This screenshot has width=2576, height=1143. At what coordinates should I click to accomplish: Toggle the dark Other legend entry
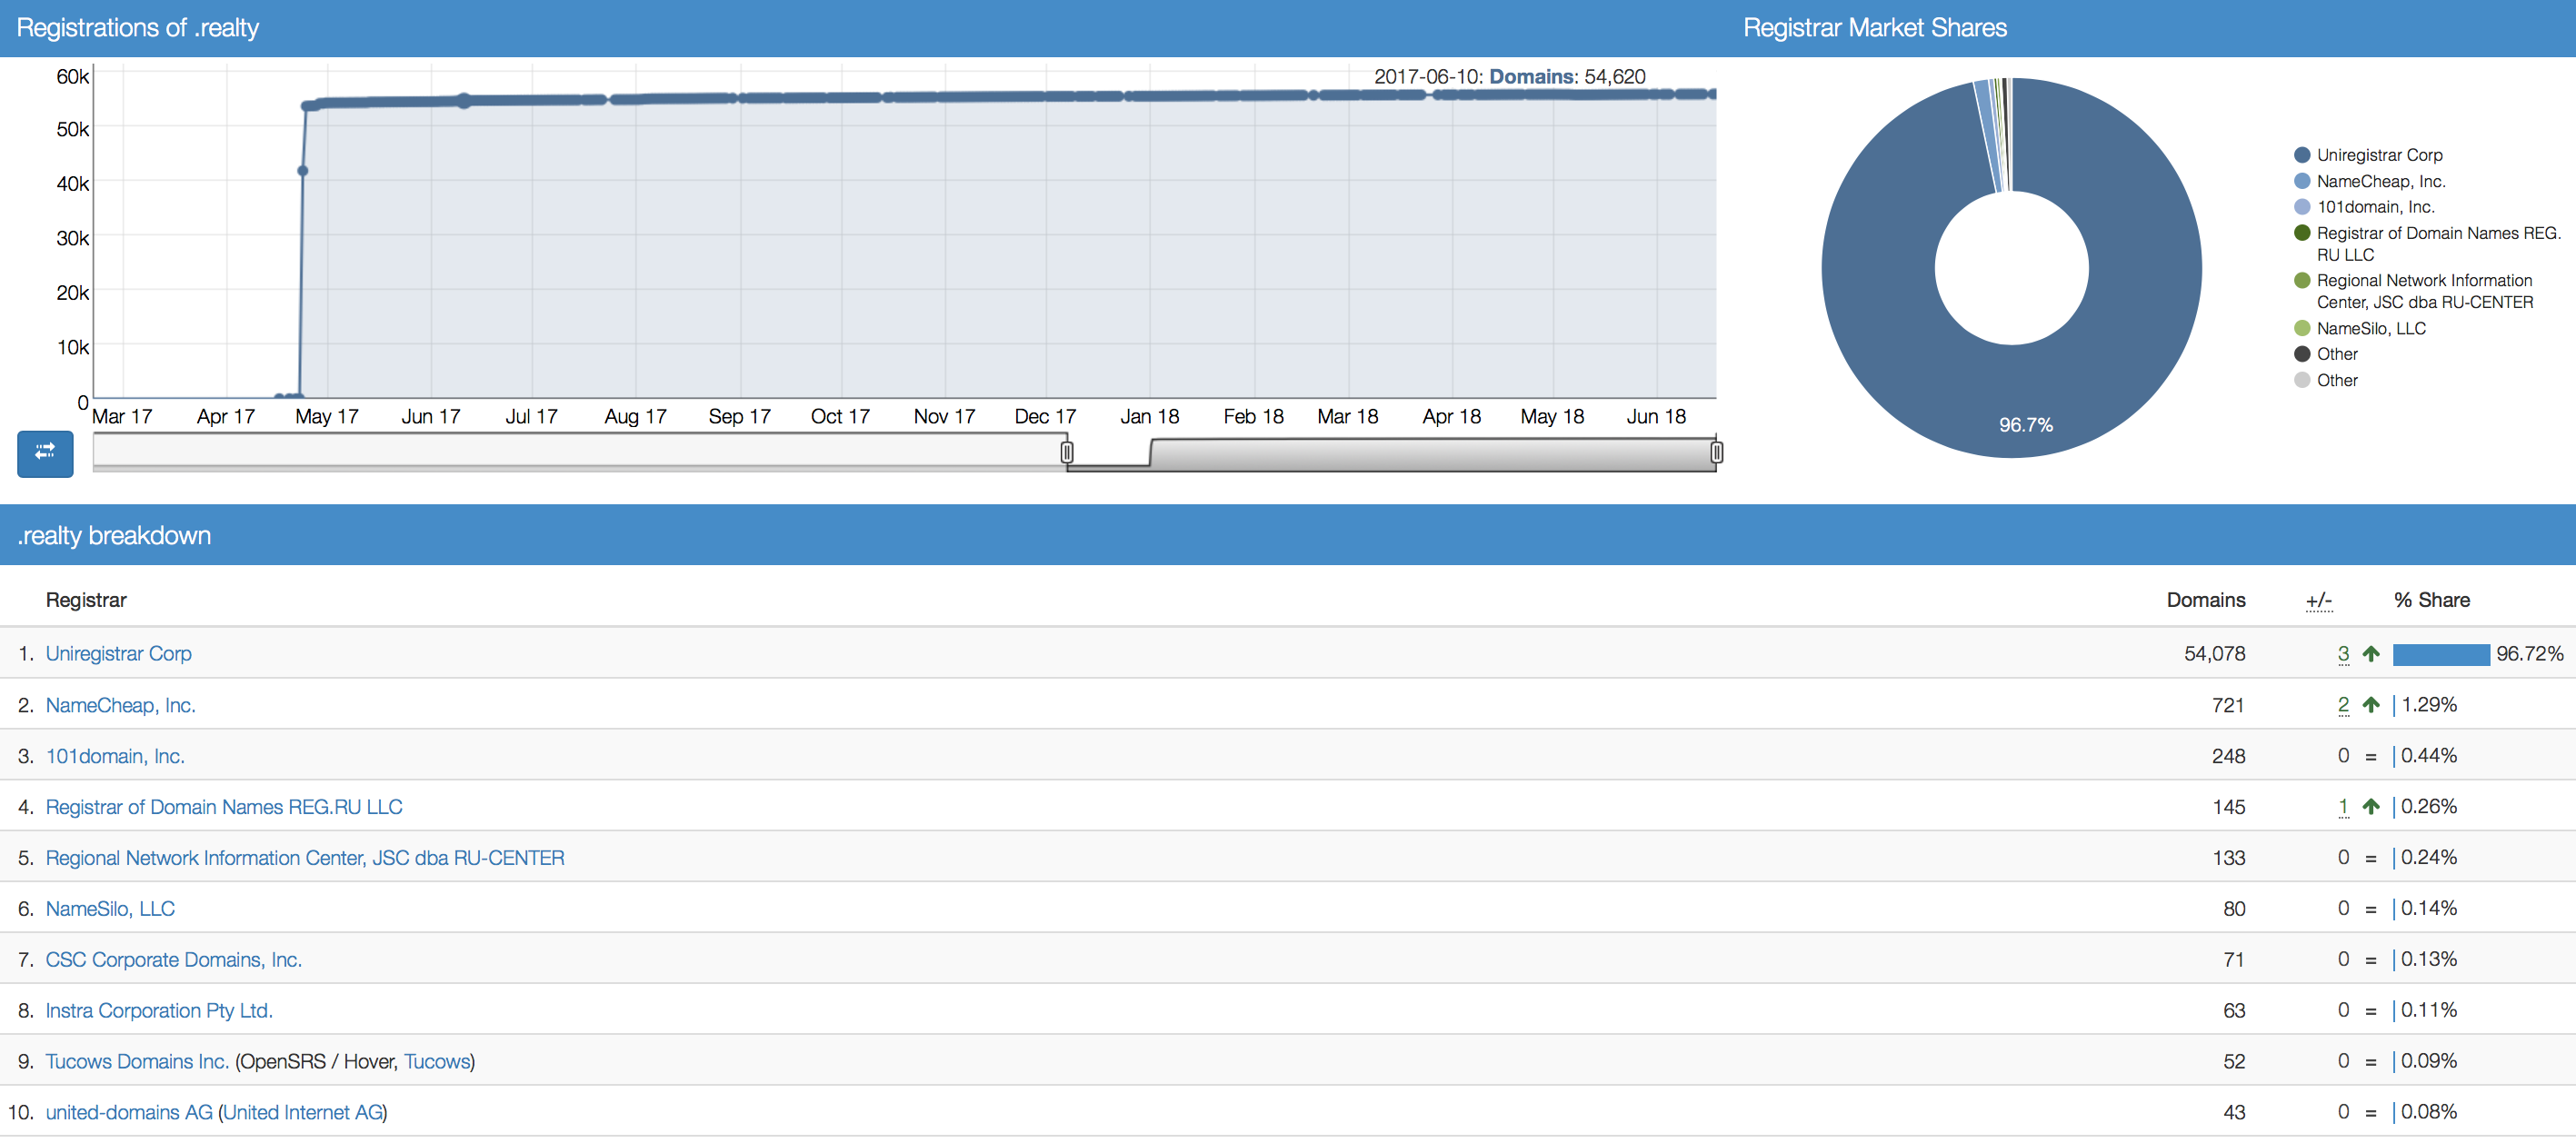point(2326,354)
